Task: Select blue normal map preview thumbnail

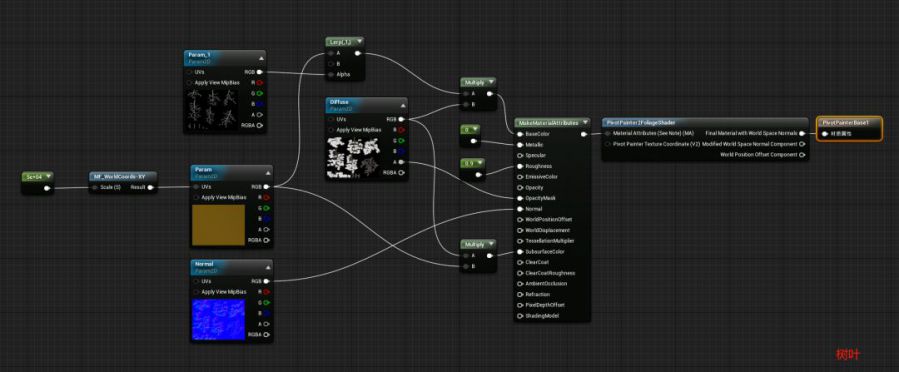Action: pyautogui.click(x=218, y=320)
